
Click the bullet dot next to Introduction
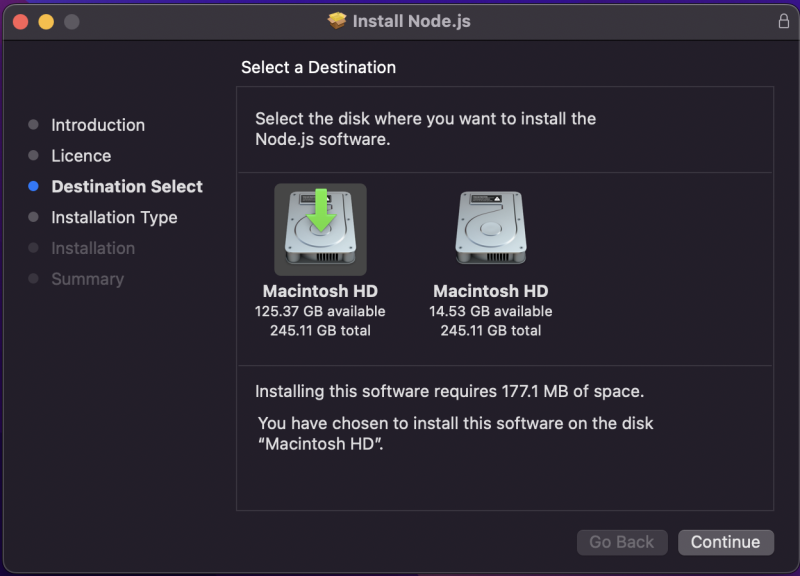click(33, 125)
